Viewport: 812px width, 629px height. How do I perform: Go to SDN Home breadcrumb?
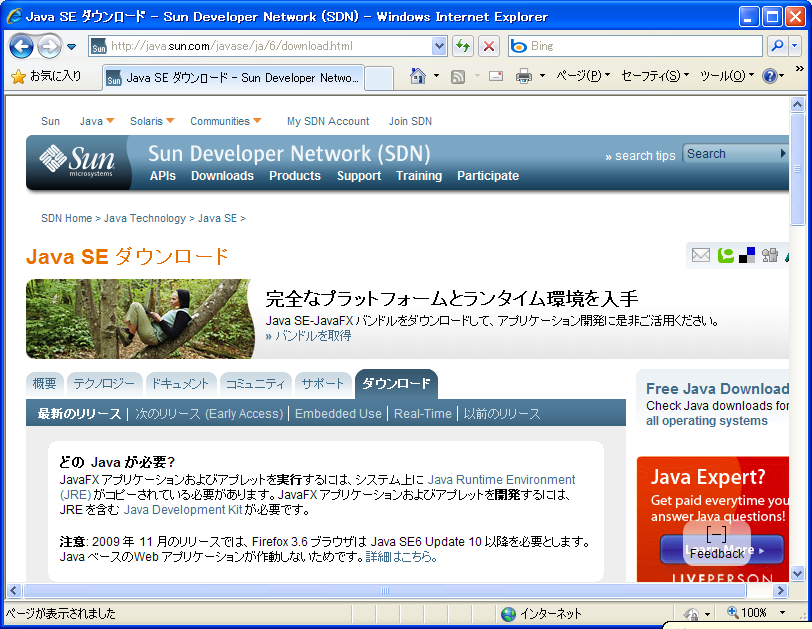coord(66,218)
